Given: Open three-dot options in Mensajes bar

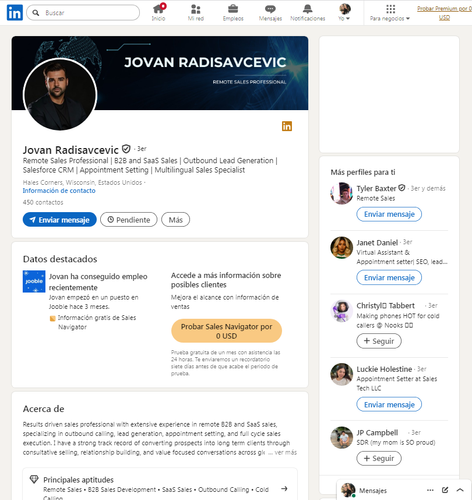Looking at the screenshot, I should 430,490.
